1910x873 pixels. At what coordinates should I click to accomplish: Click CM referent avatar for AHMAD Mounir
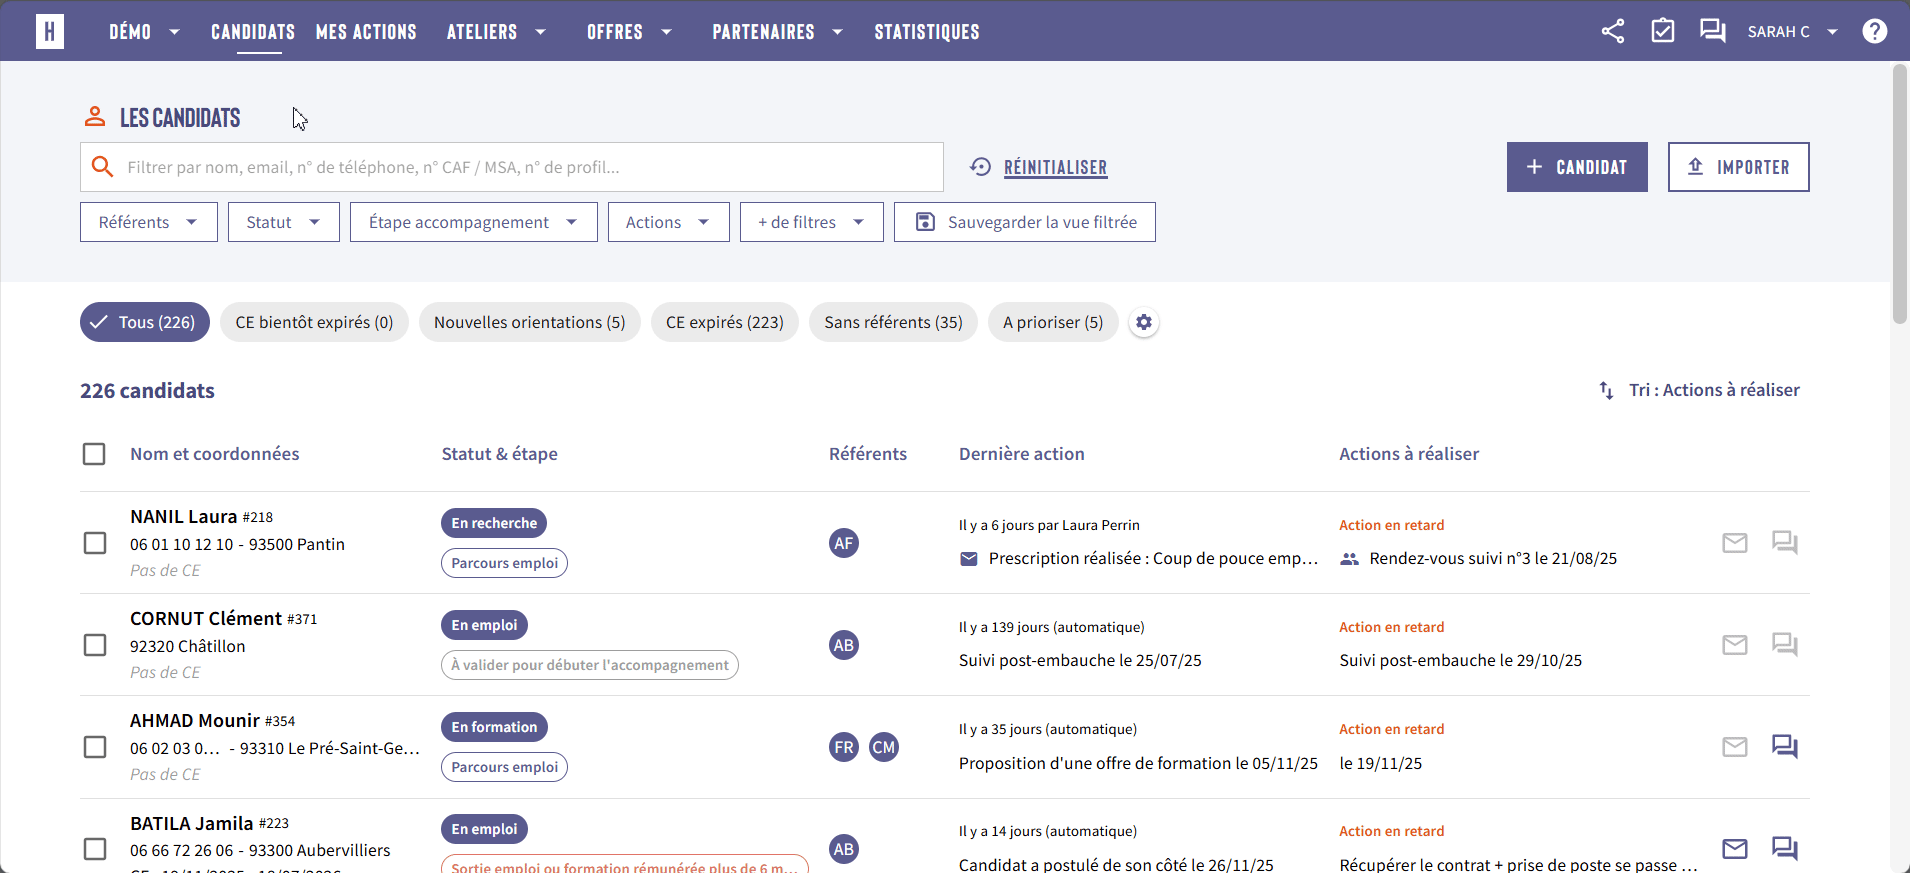[x=884, y=747]
